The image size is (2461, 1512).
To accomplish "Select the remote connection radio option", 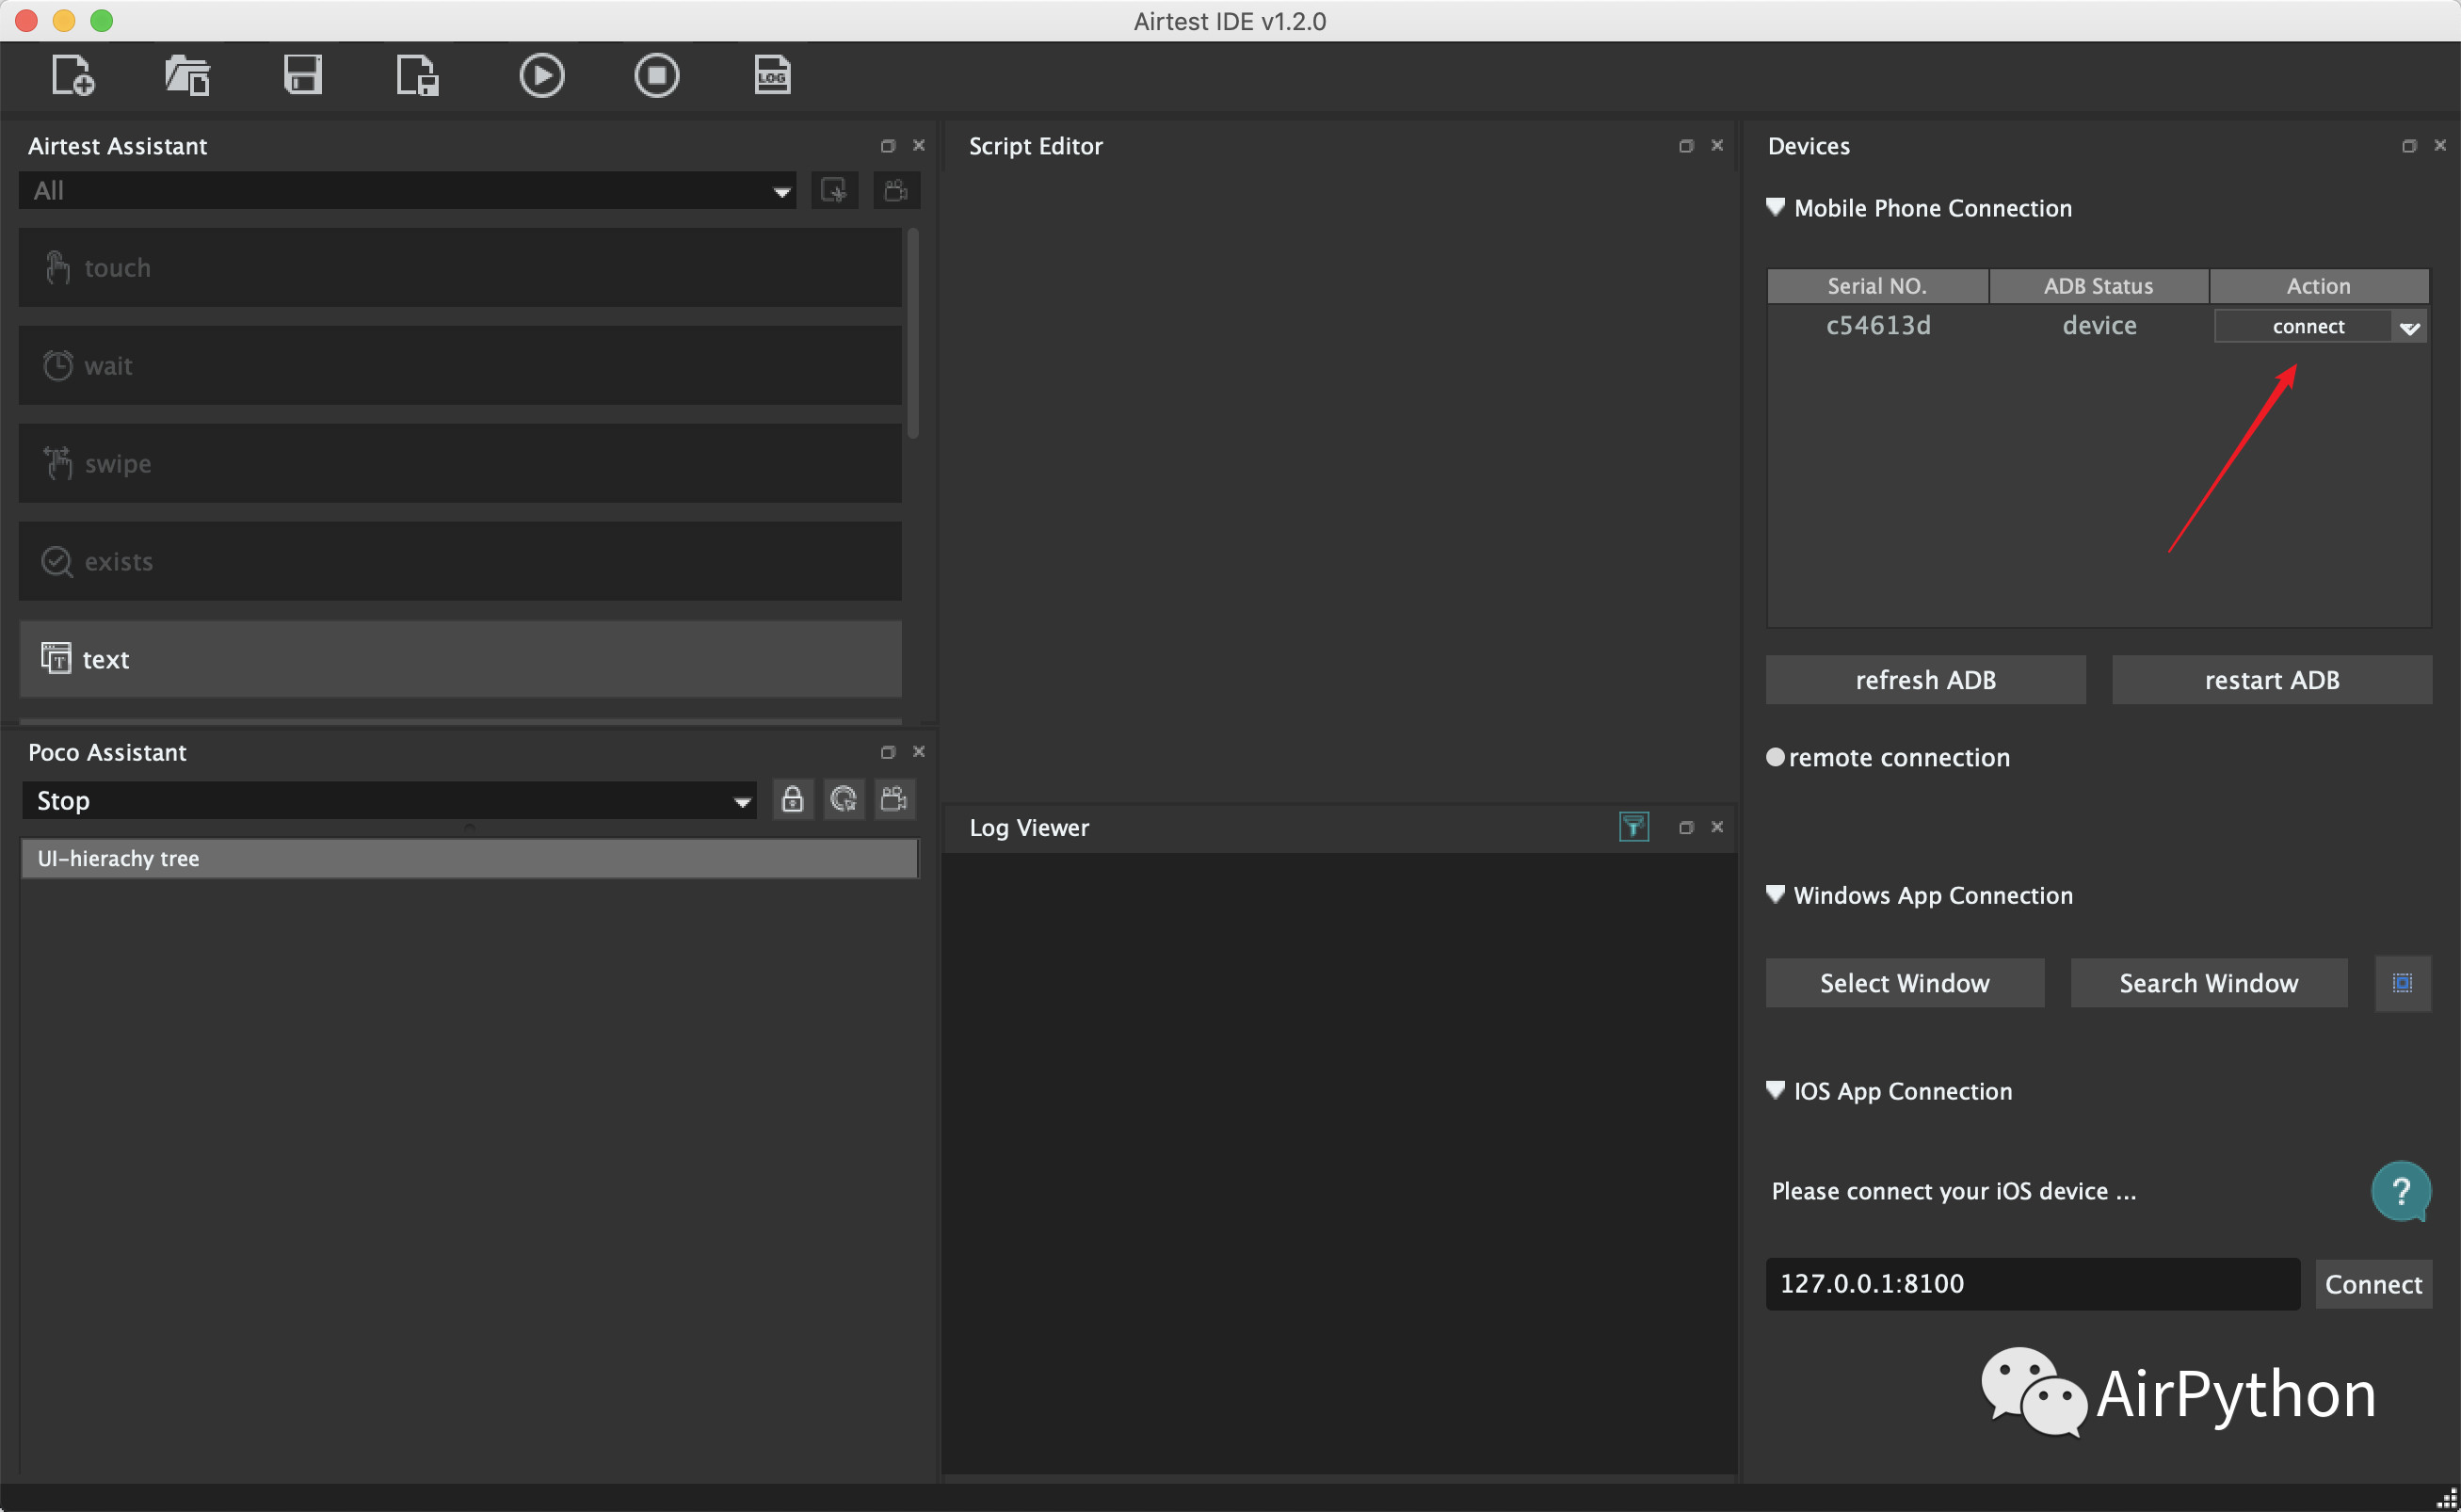I will (x=1775, y=757).
